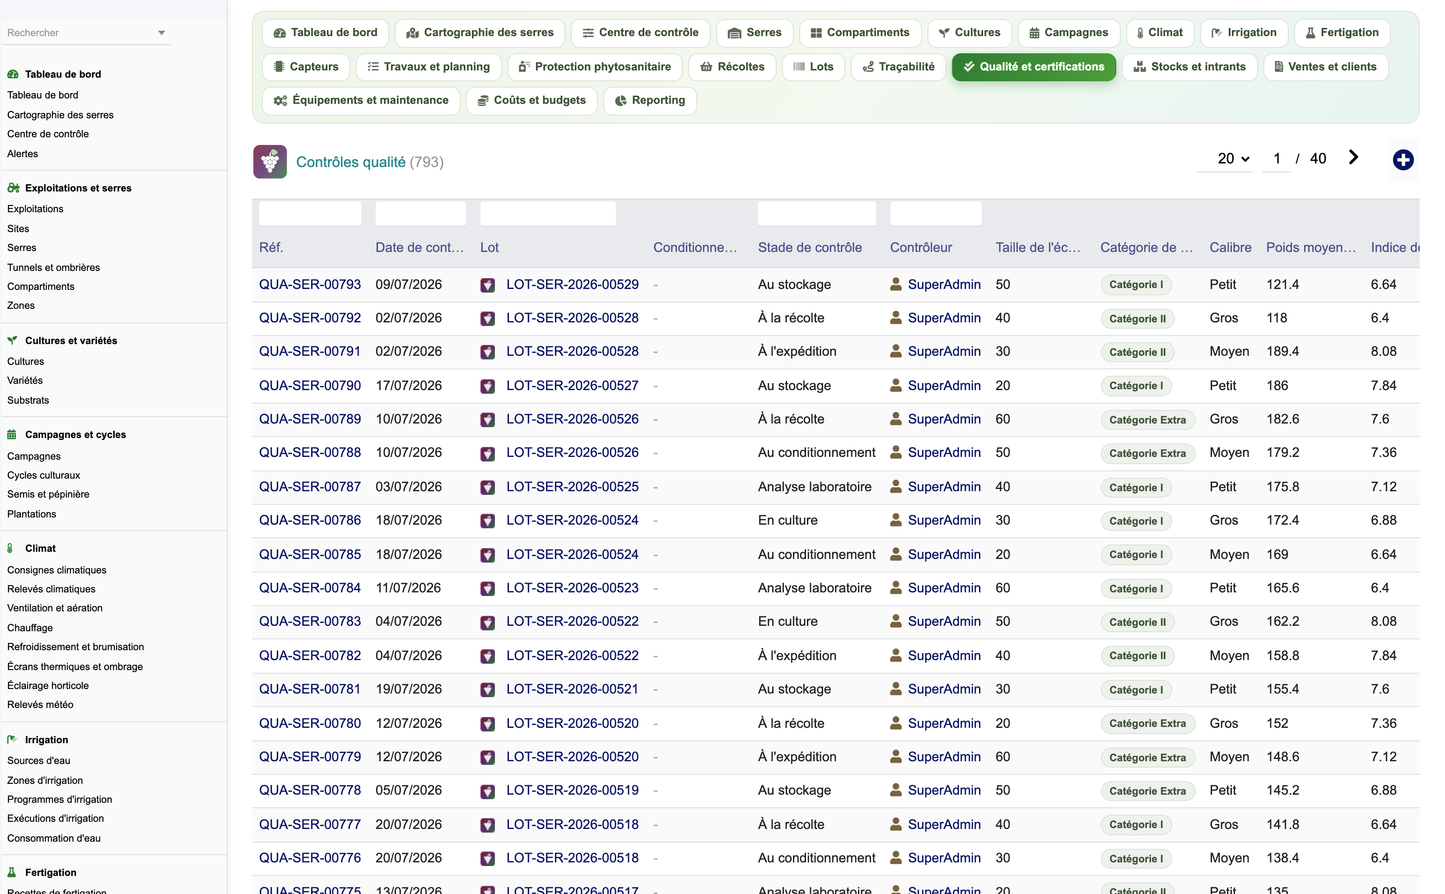
Task: Click user icon in row QUA-SER-00789
Action: 896,419
